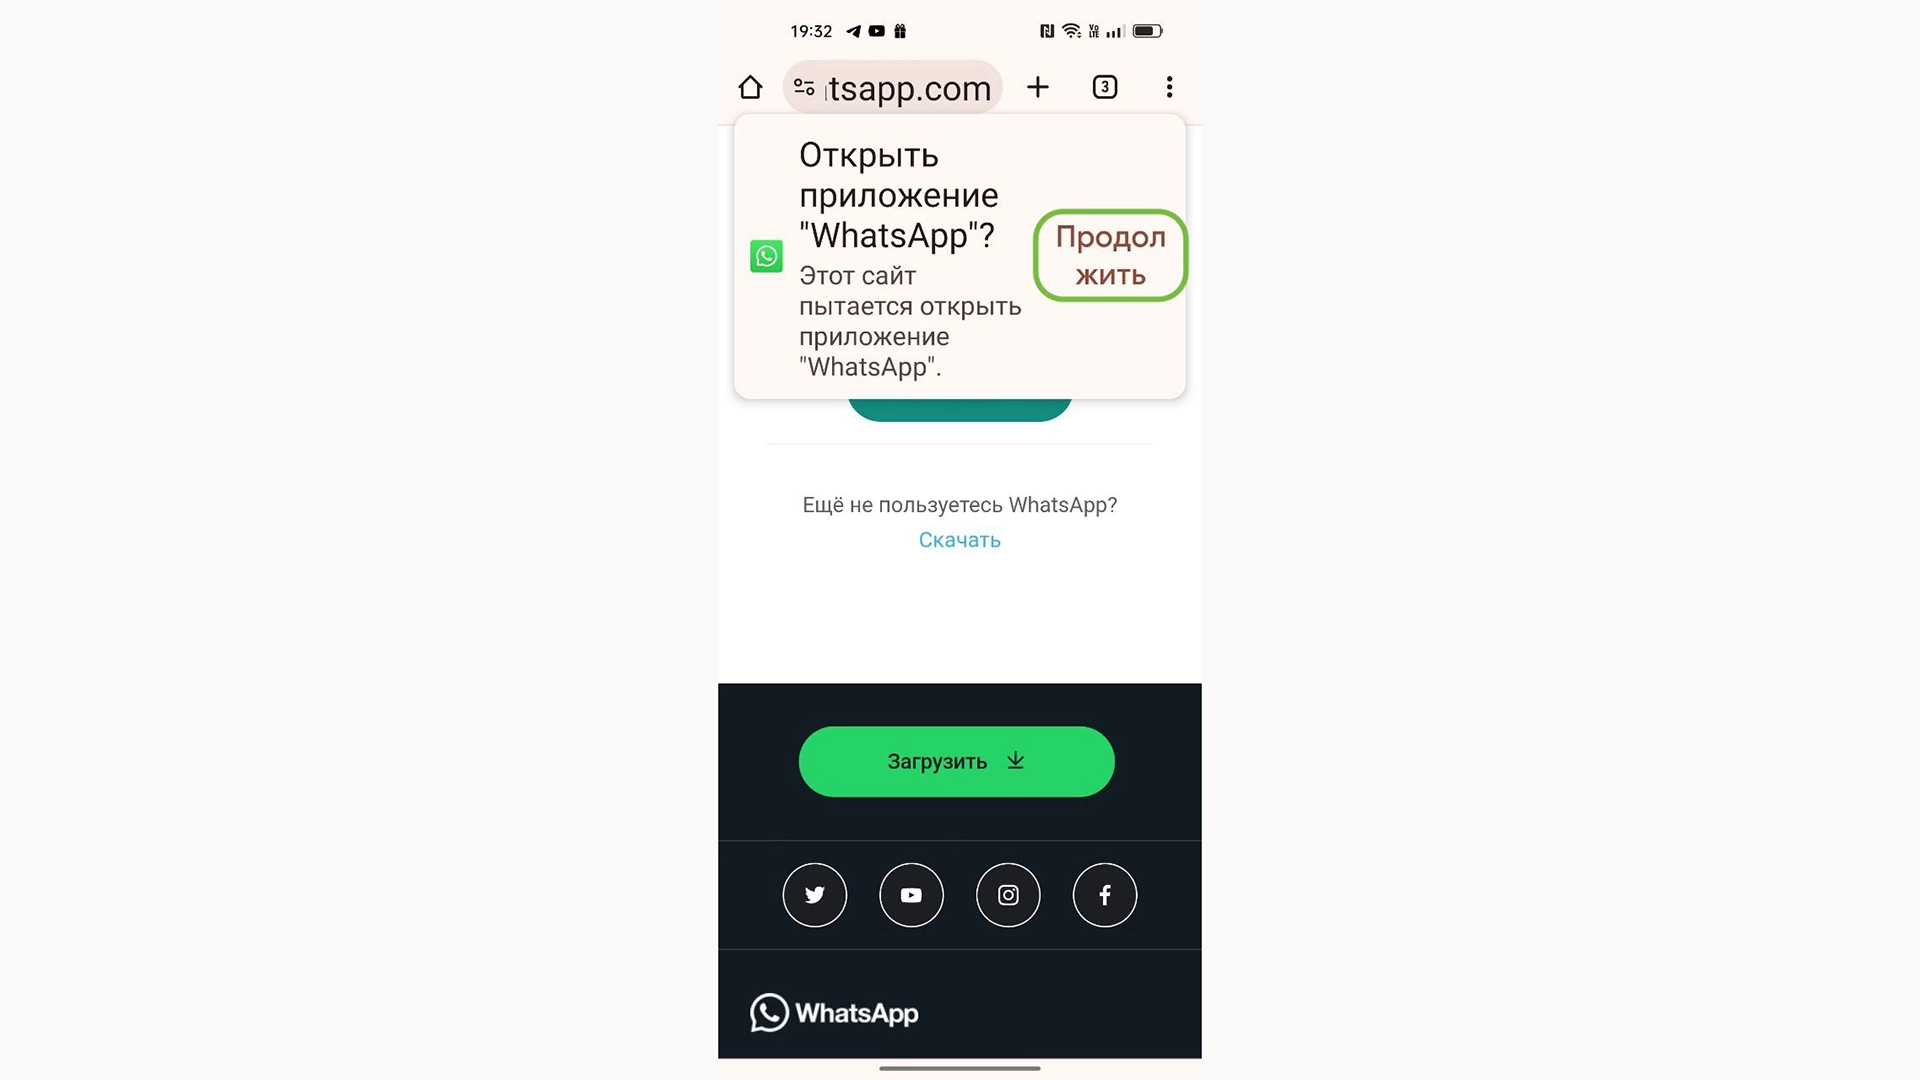Open browser three-dot menu
The height and width of the screenshot is (1080, 1920).
click(1166, 87)
